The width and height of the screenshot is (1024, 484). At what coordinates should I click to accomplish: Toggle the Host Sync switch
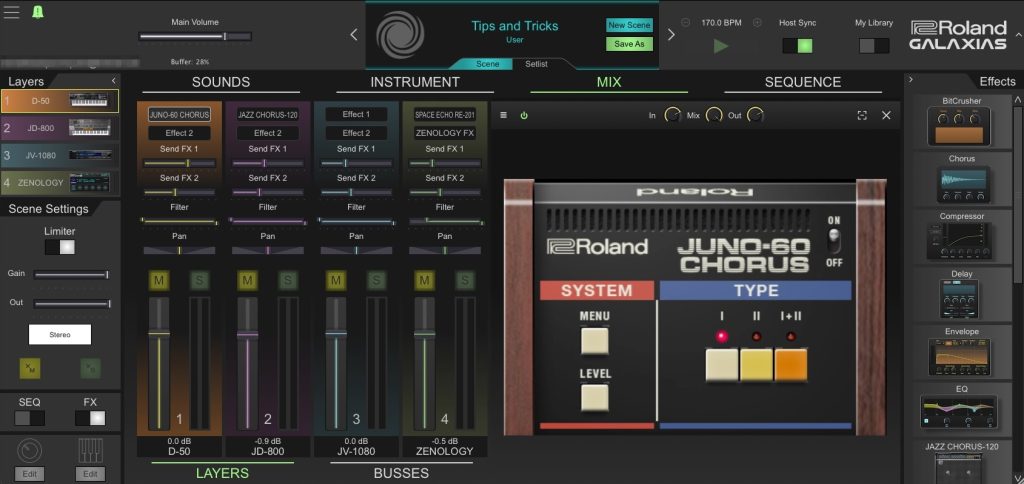pos(797,46)
